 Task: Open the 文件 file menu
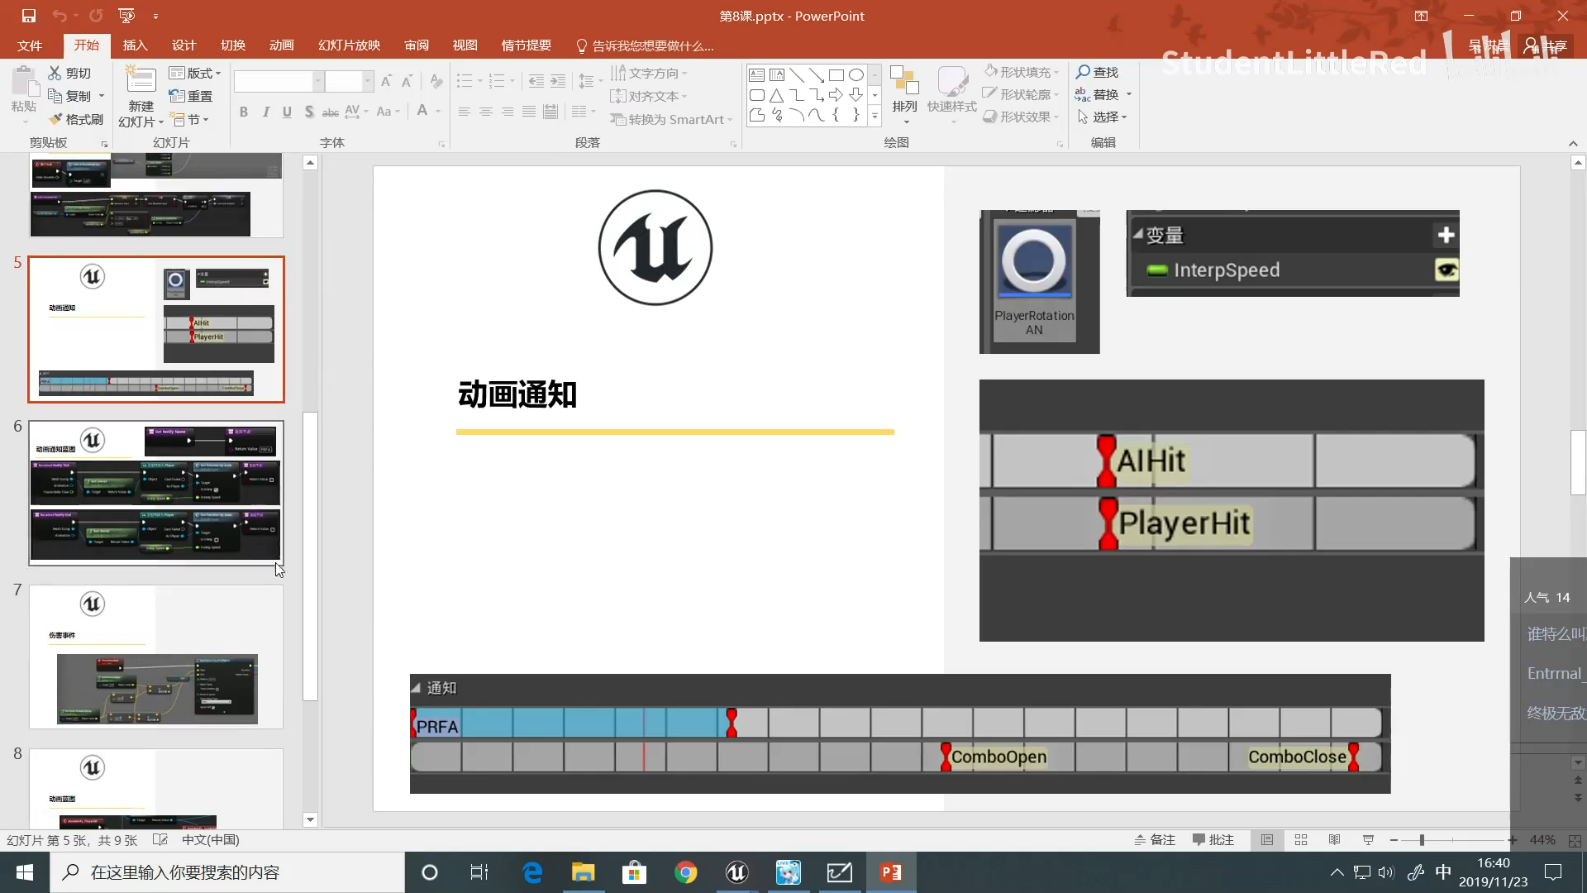(30, 45)
